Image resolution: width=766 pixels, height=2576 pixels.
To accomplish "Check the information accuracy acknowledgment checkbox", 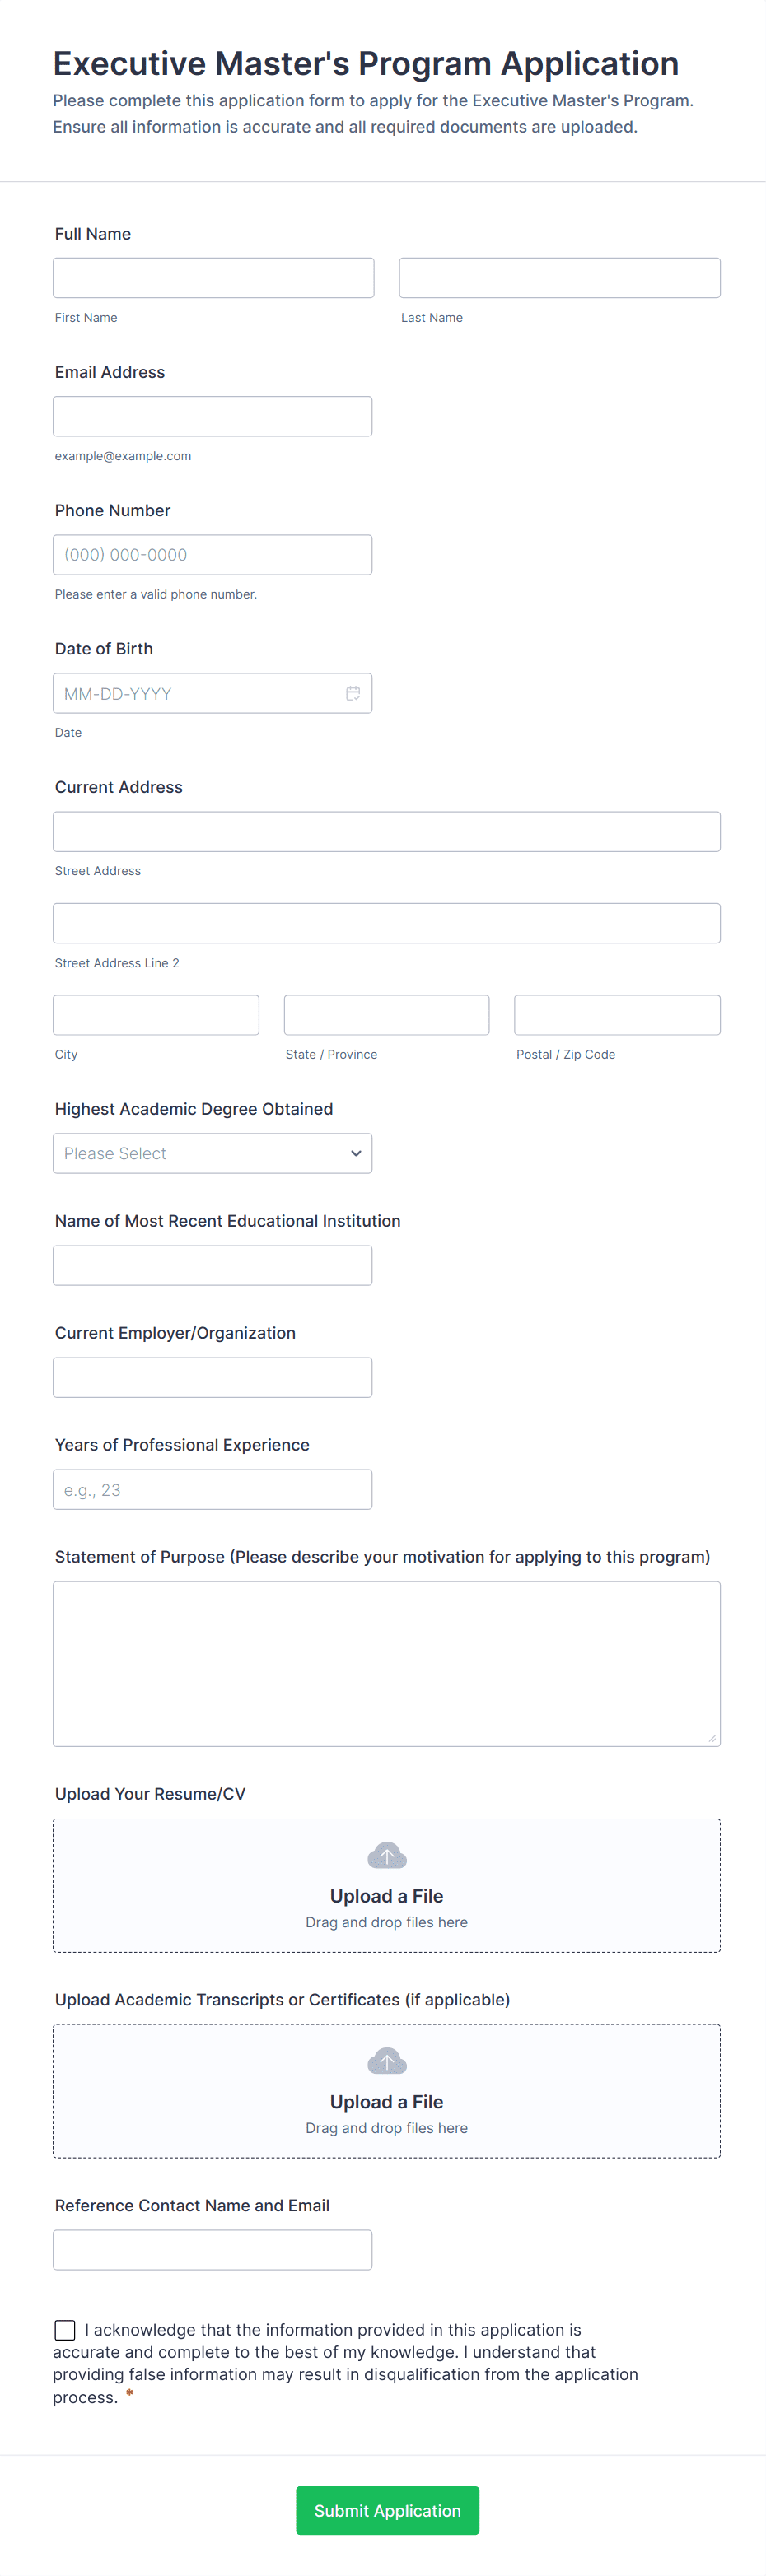I will click(65, 2330).
